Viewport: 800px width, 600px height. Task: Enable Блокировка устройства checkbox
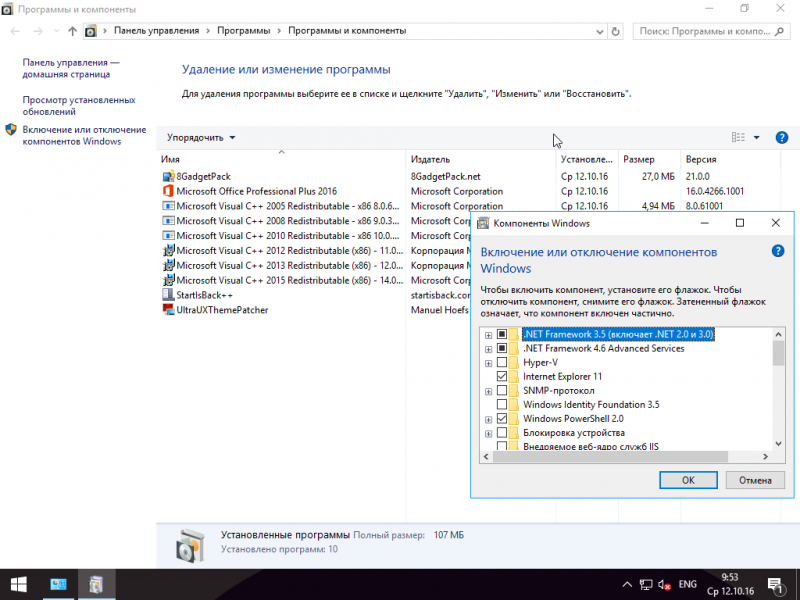[x=502, y=433]
